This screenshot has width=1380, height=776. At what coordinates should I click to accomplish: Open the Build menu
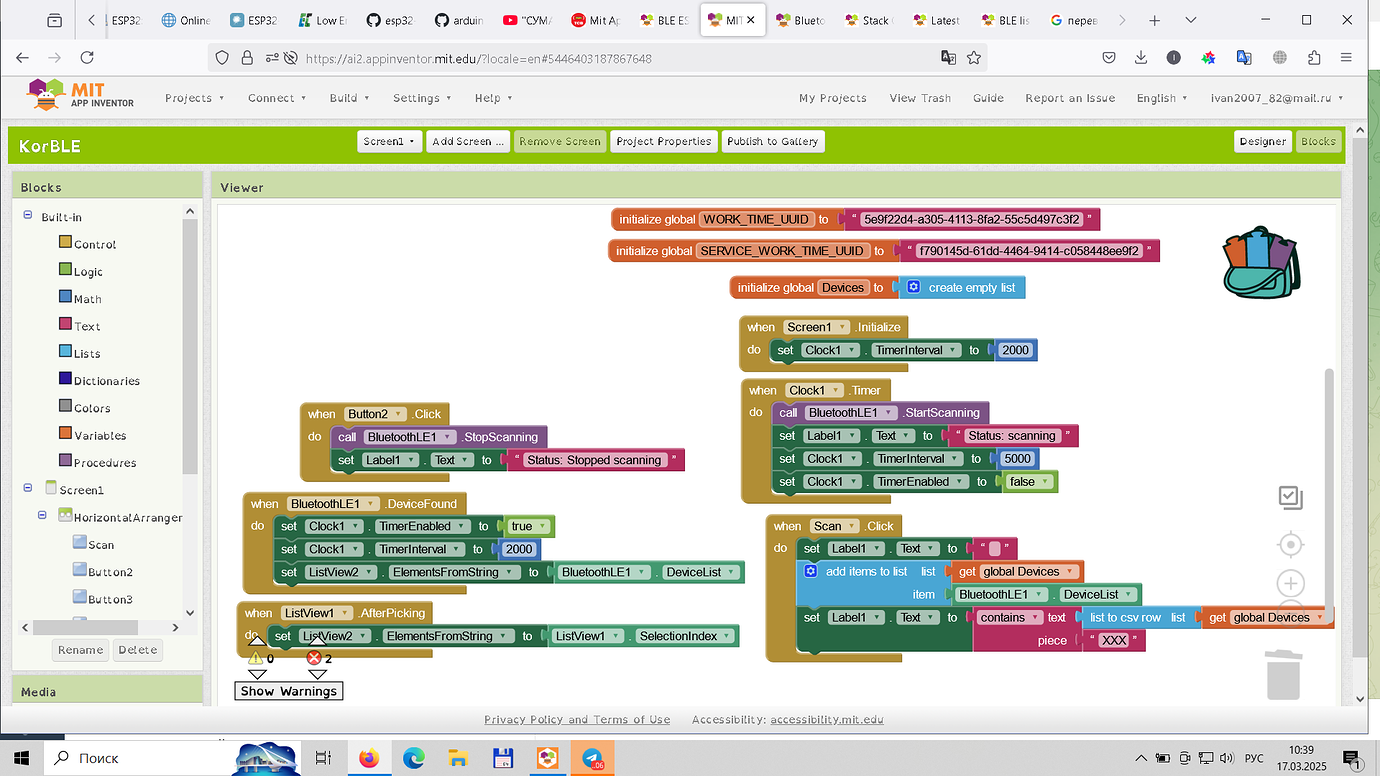coord(349,98)
